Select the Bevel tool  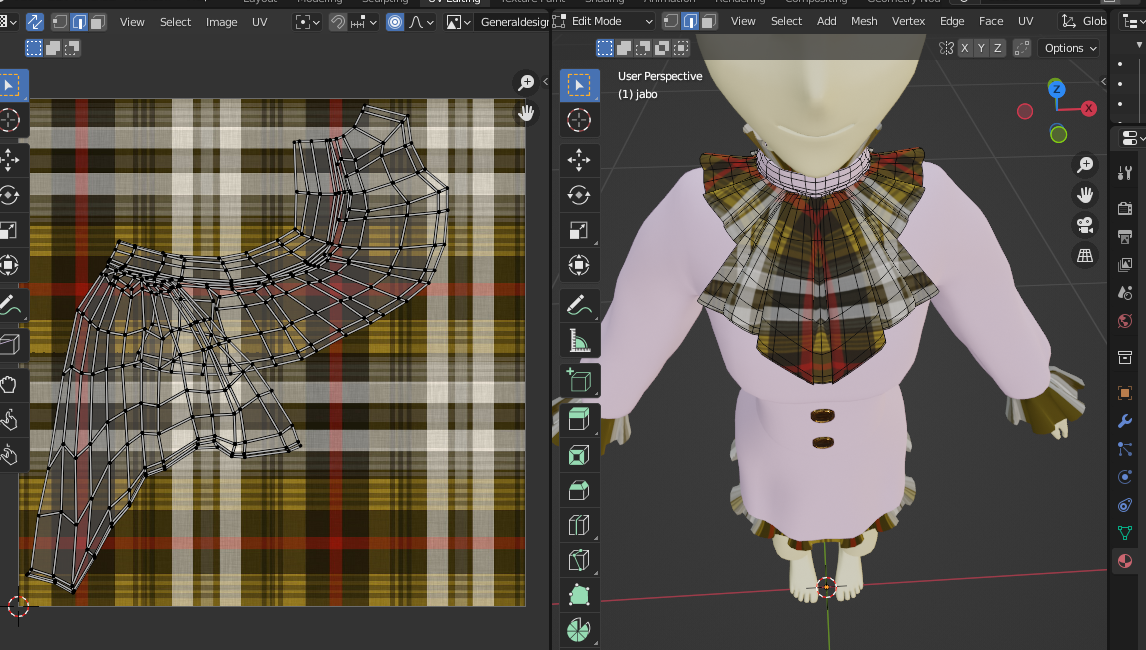579,490
